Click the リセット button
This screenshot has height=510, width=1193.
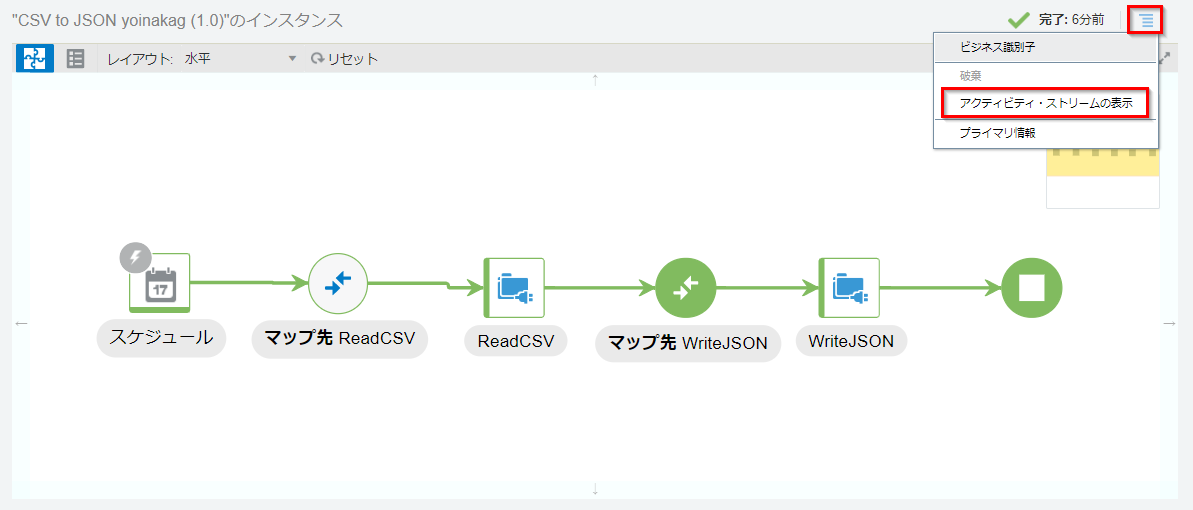tap(345, 59)
